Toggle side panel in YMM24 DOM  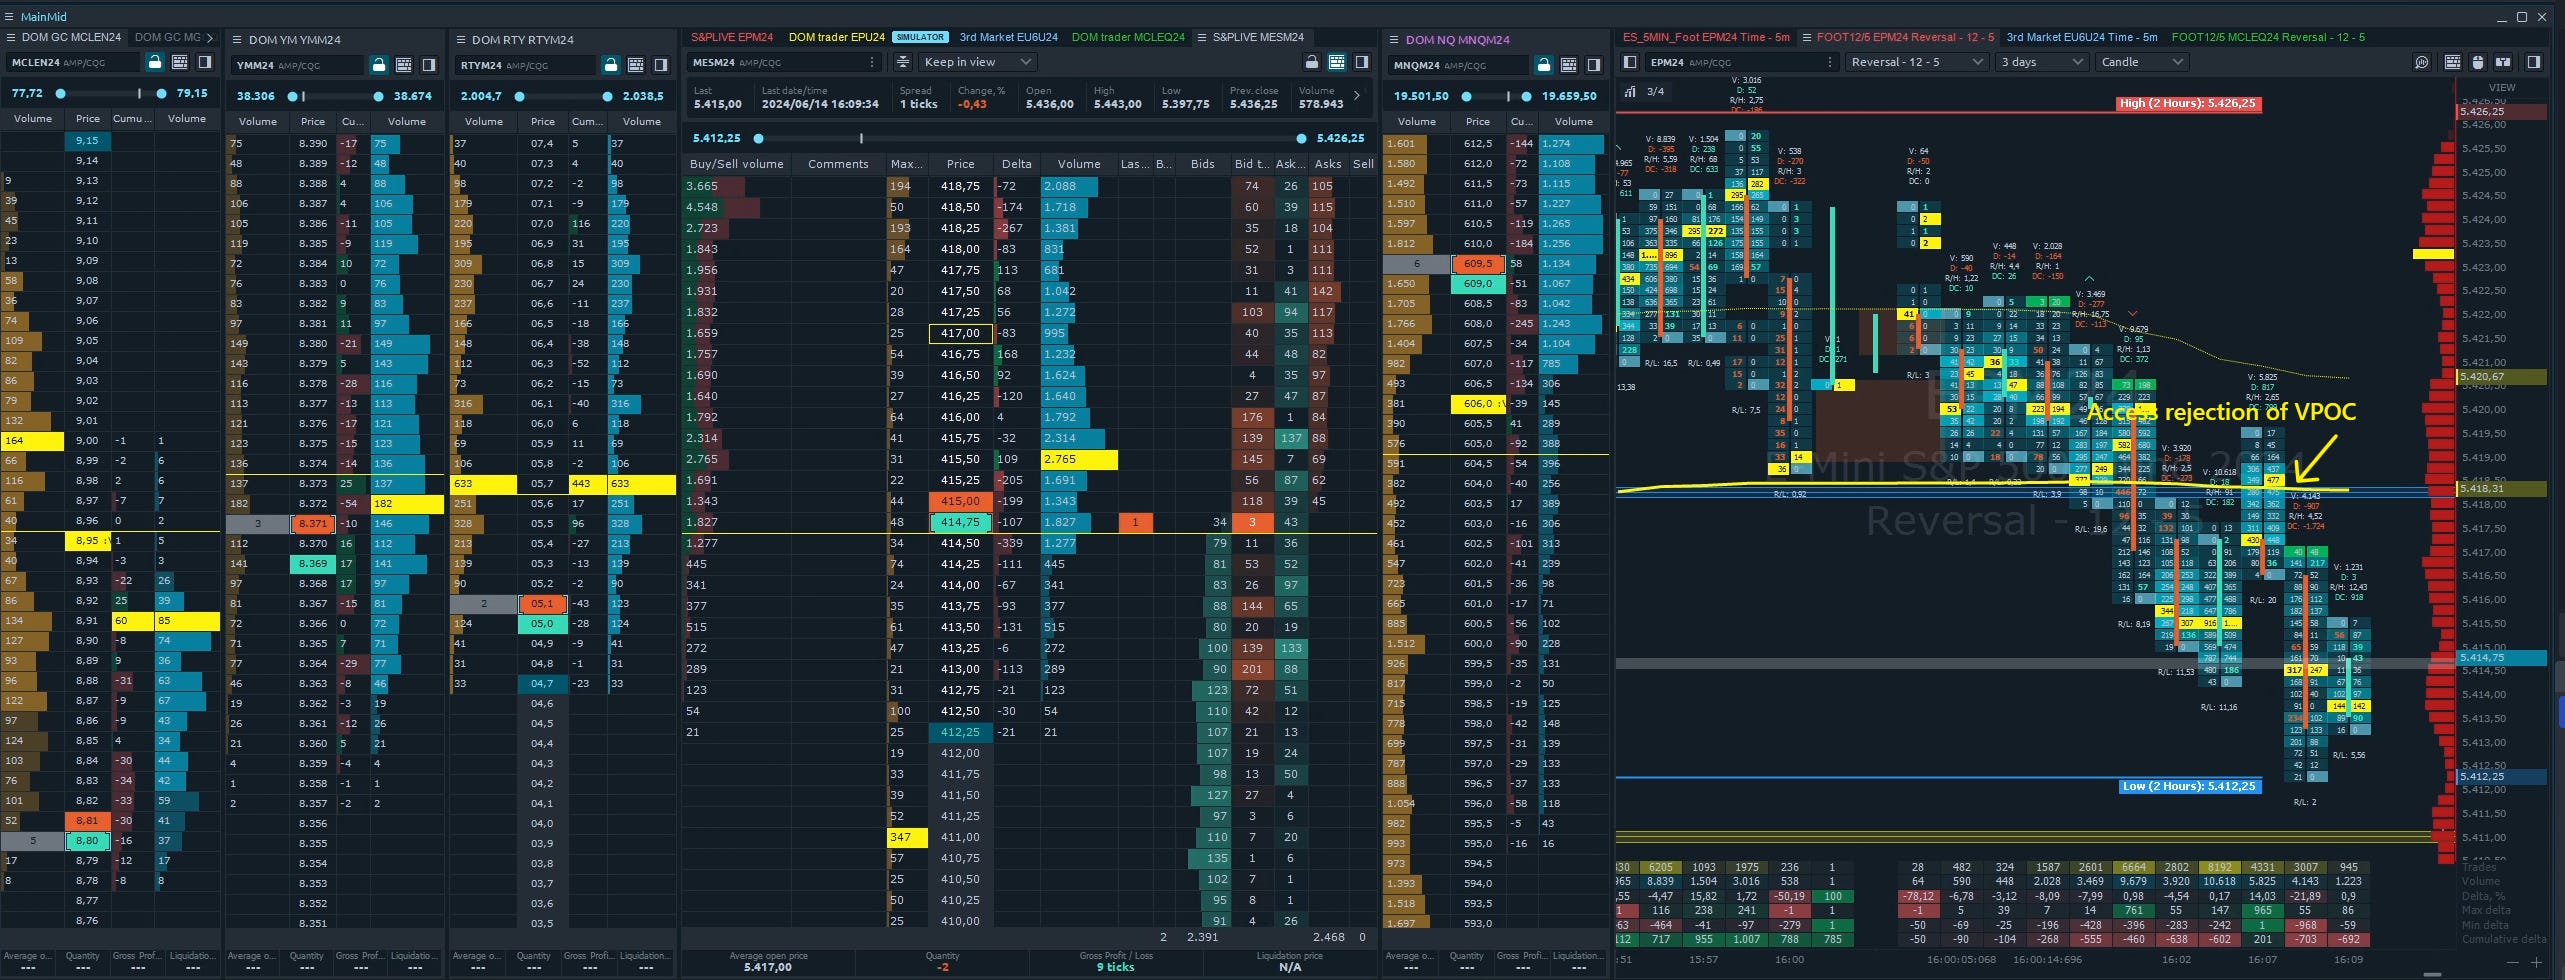click(x=429, y=65)
